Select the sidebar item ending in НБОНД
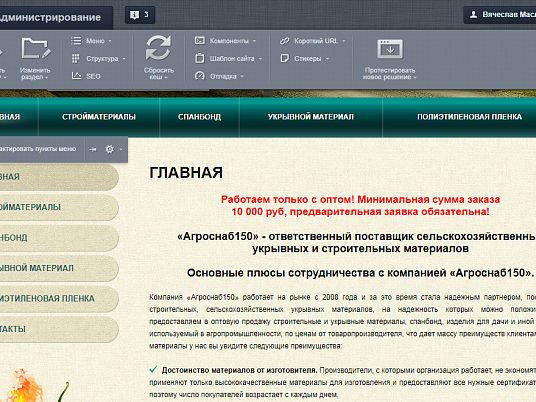Screen dimensions: 536x402 coord(59,238)
